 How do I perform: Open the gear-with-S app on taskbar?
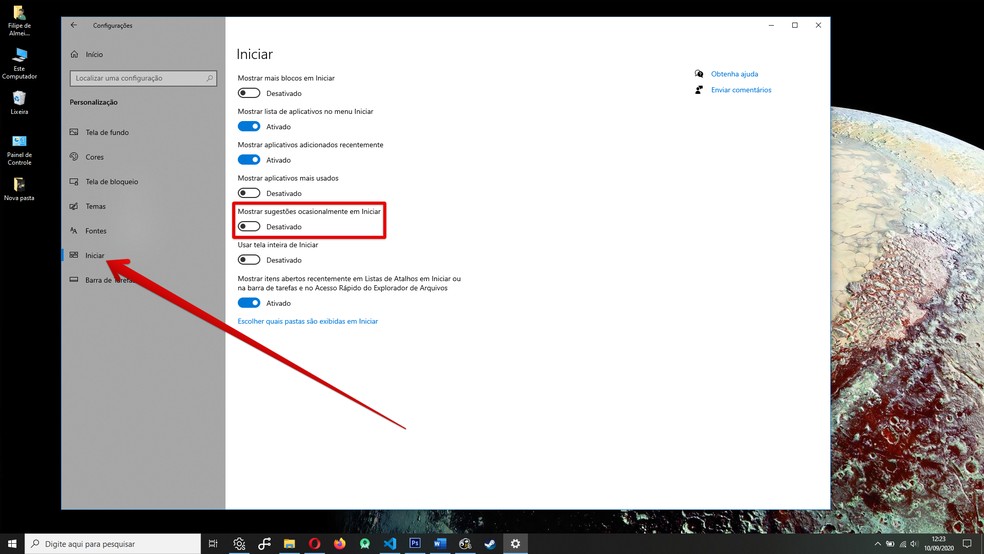tap(239, 543)
